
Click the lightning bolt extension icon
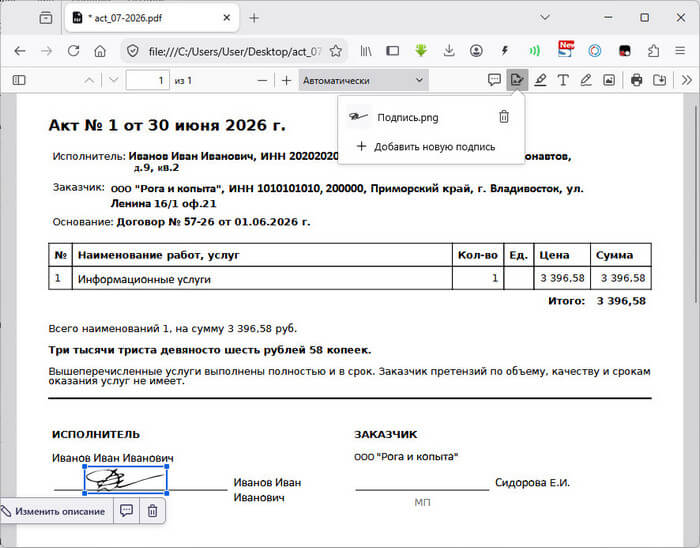click(x=504, y=51)
